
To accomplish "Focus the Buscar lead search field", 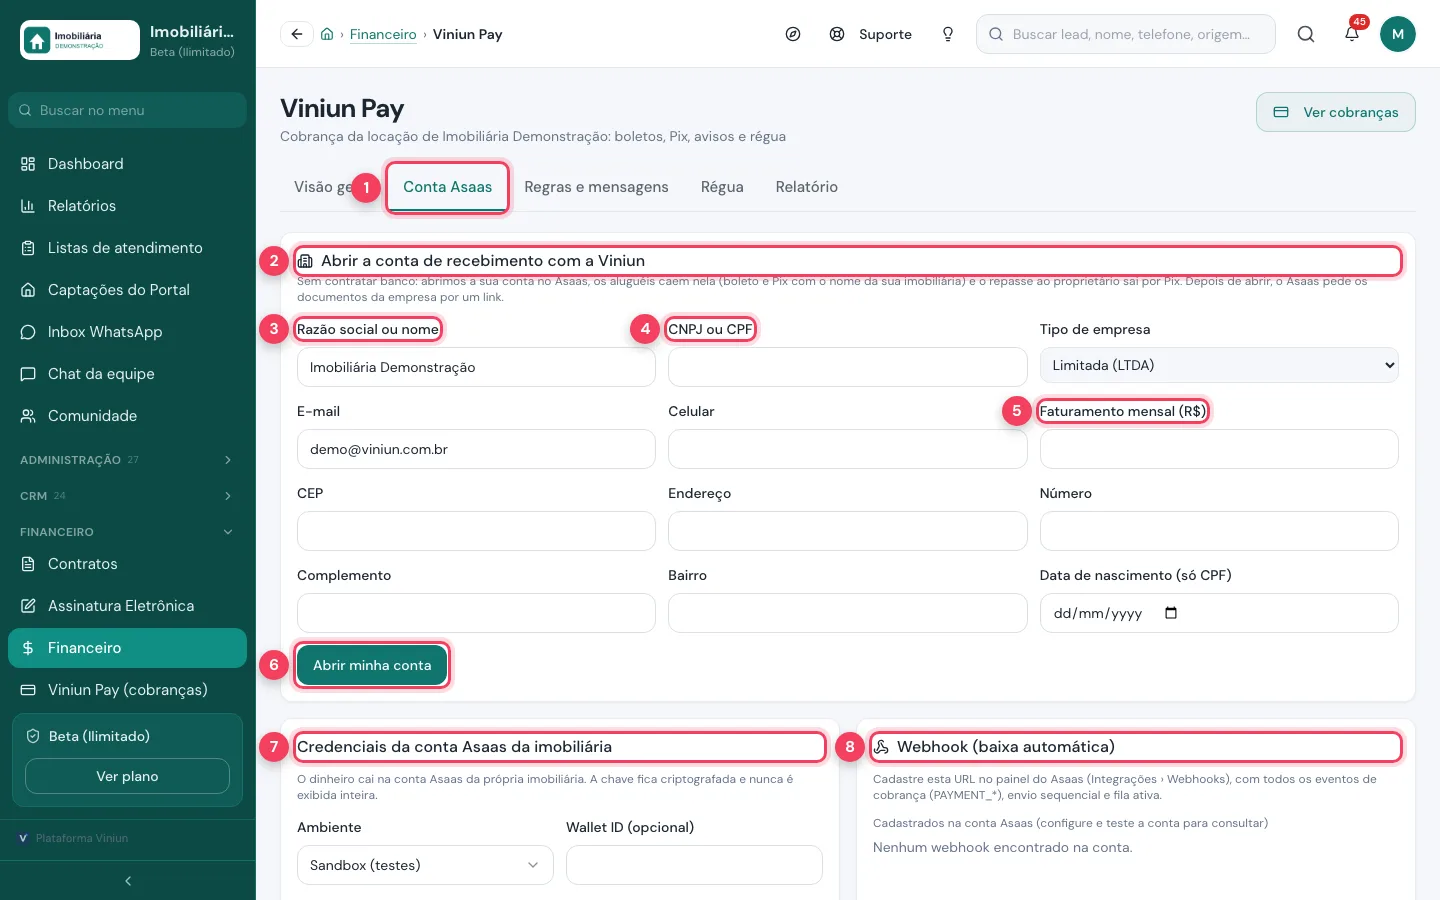I will click(1126, 34).
